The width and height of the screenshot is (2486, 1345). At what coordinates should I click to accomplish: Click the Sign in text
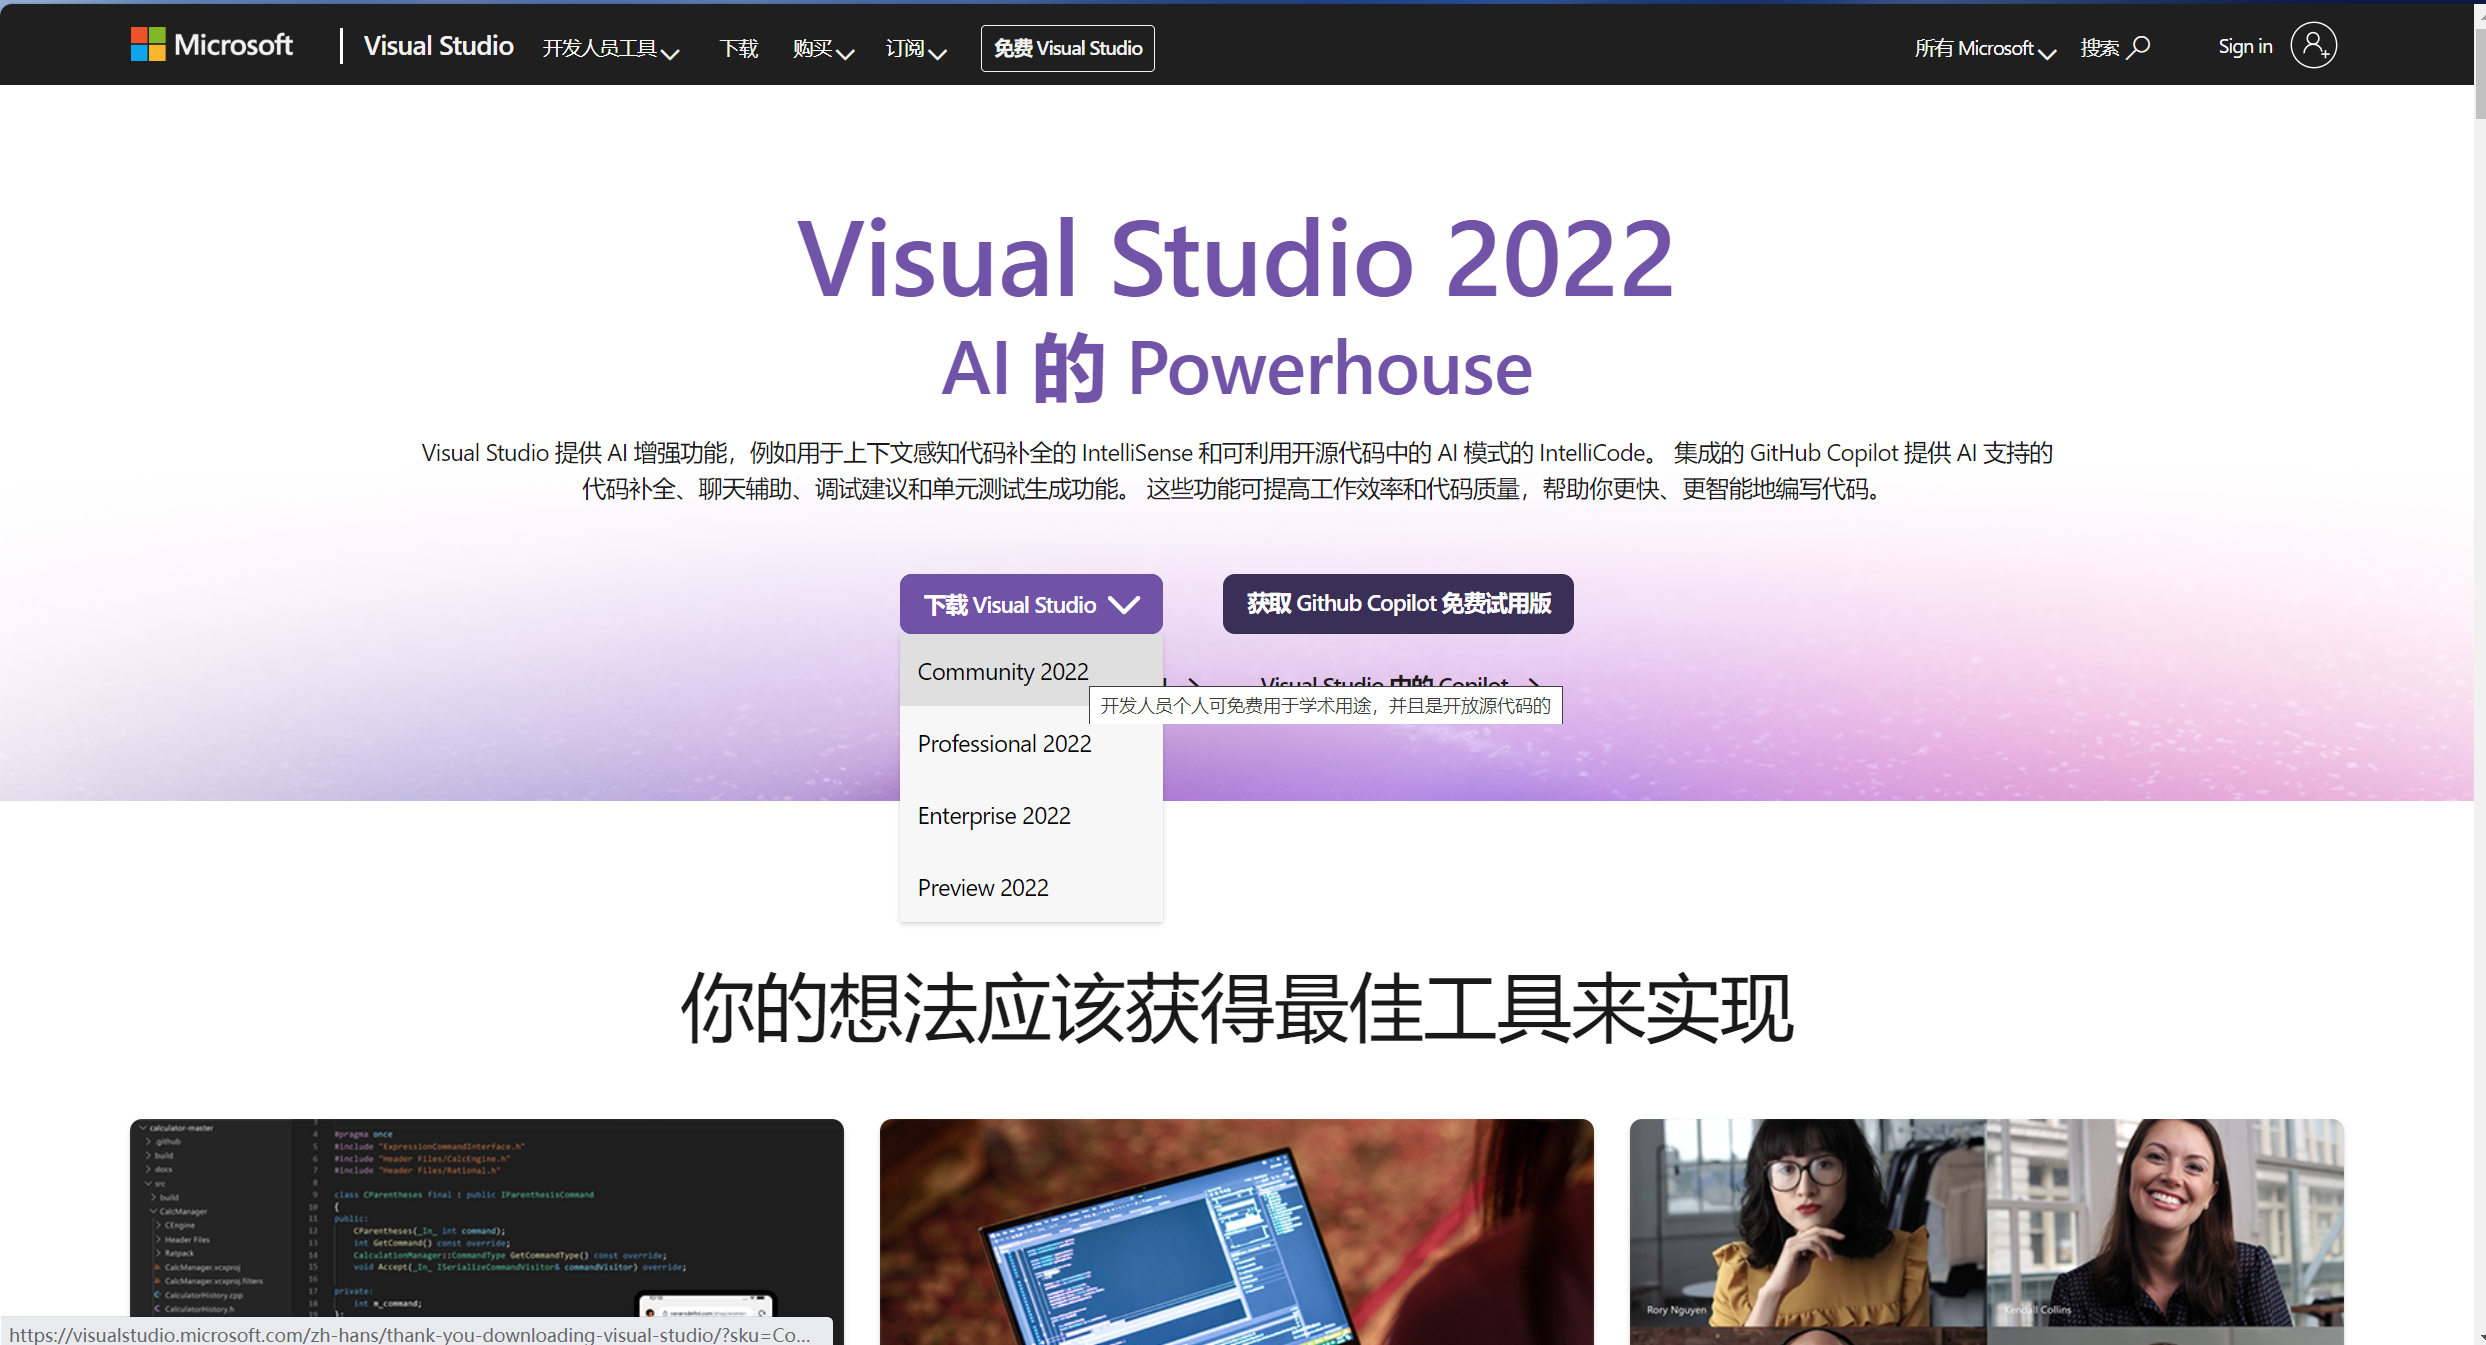click(x=2245, y=46)
